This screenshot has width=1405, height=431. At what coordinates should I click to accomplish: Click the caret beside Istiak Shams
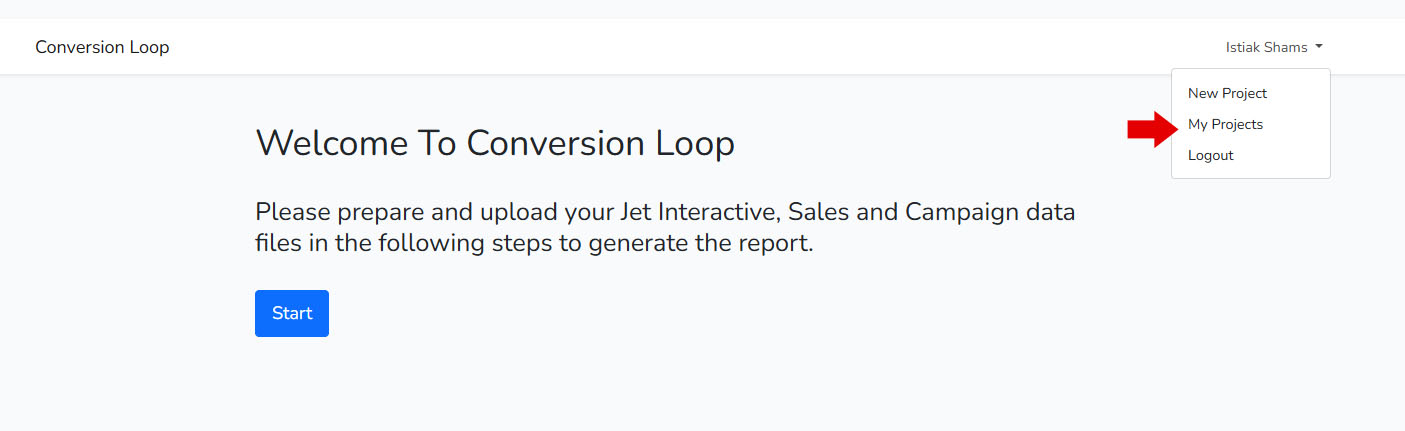click(x=1319, y=47)
